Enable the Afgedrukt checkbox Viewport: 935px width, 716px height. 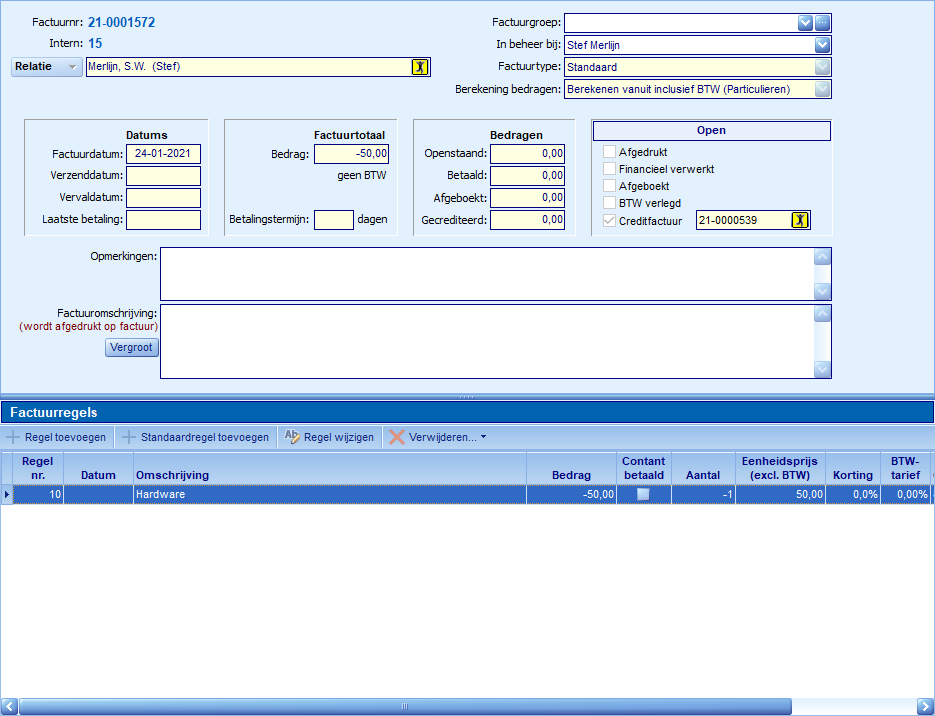tap(610, 152)
